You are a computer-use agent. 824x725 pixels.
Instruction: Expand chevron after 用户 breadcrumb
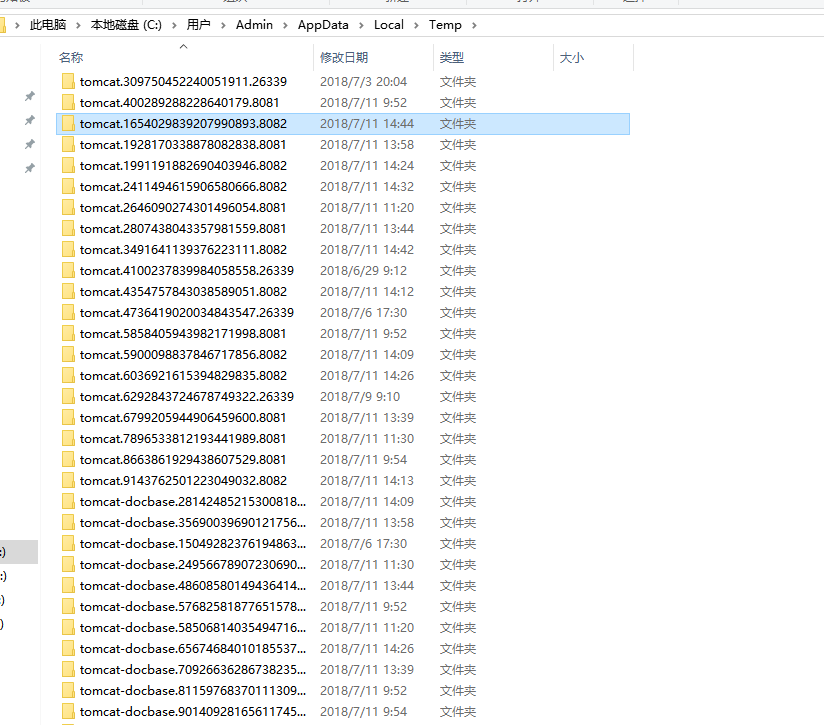point(223,25)
